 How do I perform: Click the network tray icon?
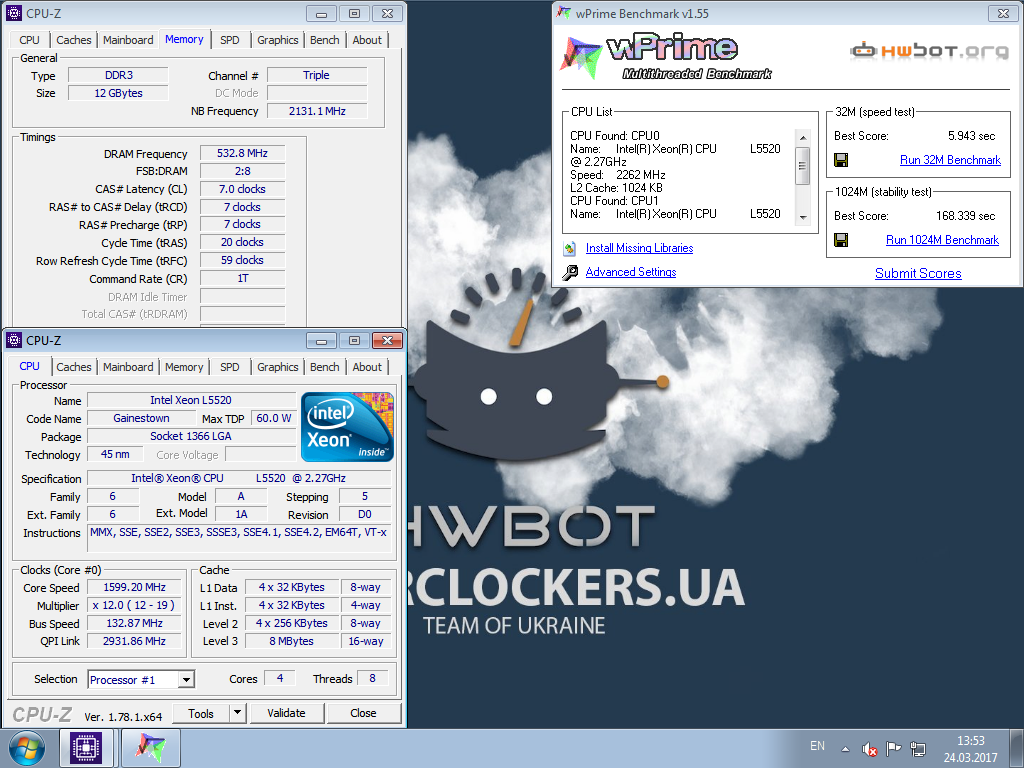pos(918,748)
